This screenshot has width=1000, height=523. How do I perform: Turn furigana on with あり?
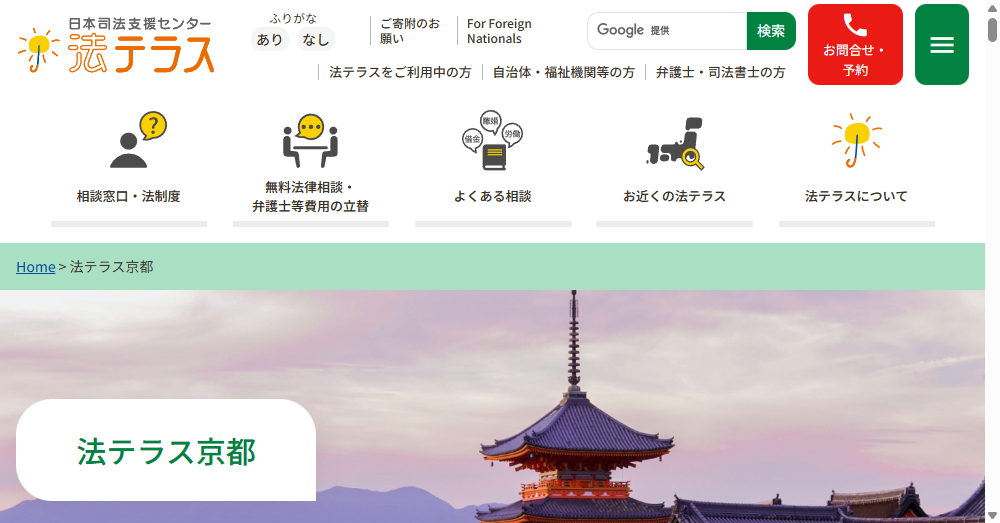click(x=270, y=40)
